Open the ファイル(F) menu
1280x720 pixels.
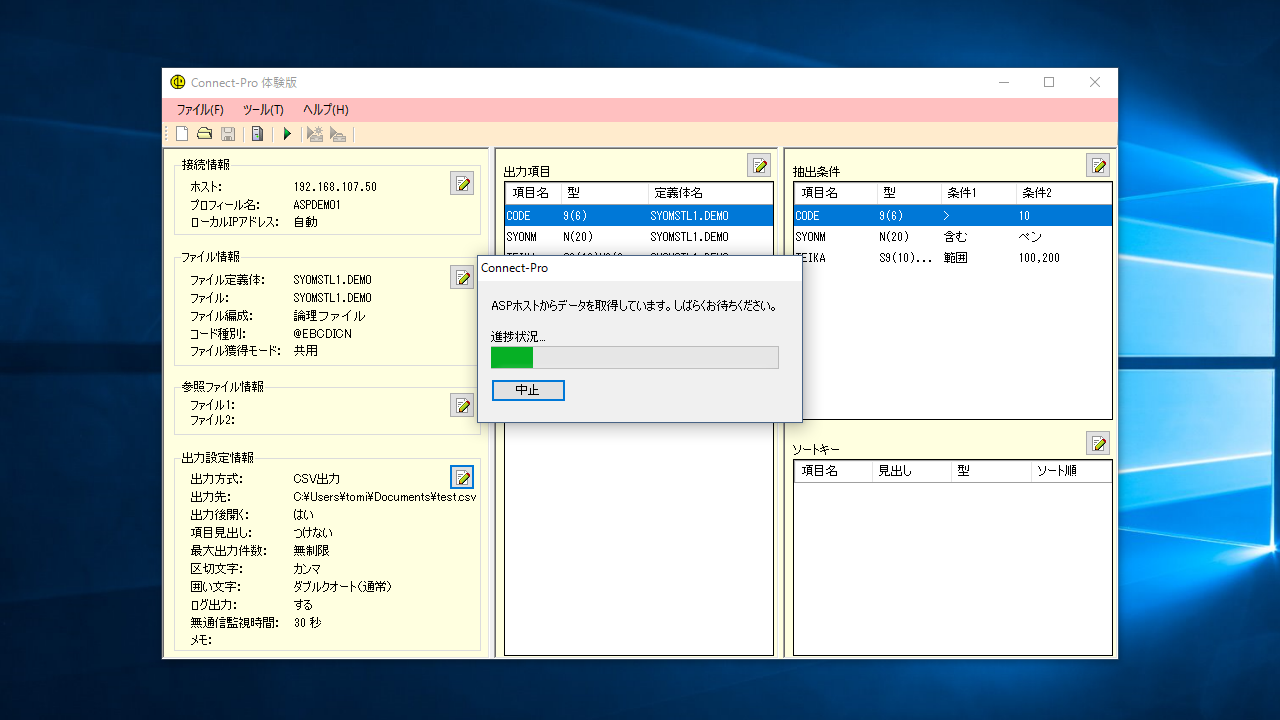point(200,110)
